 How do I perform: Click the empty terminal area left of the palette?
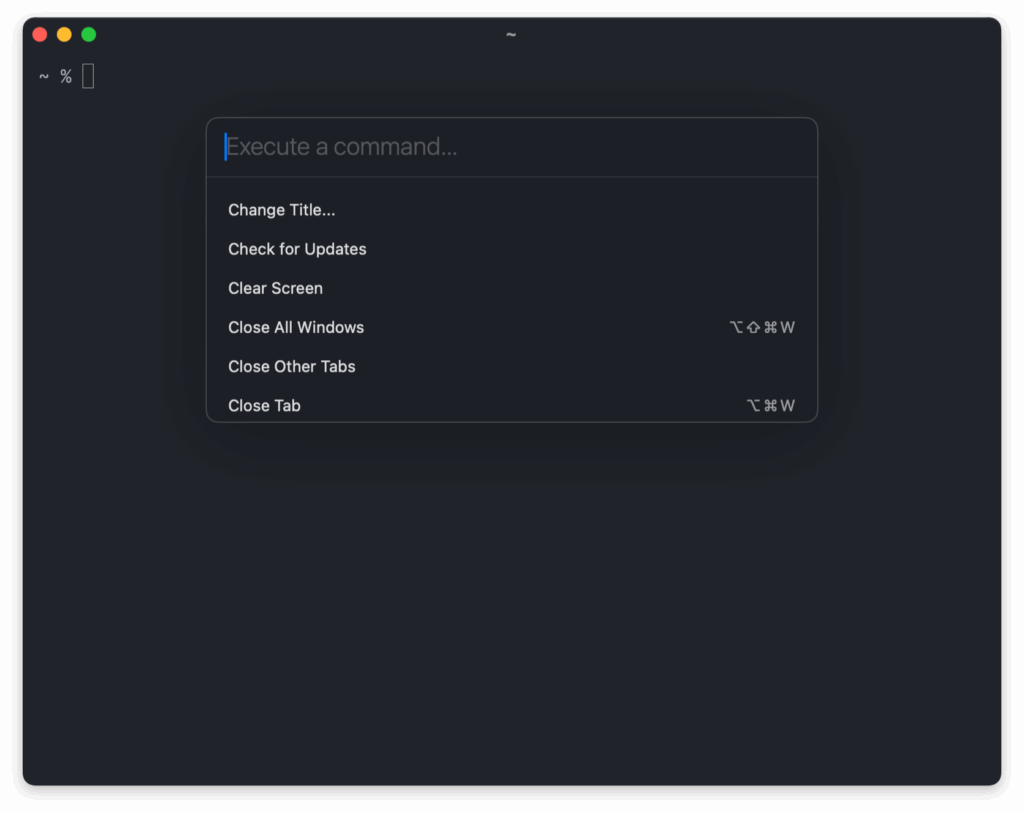[x=110, y=300]
